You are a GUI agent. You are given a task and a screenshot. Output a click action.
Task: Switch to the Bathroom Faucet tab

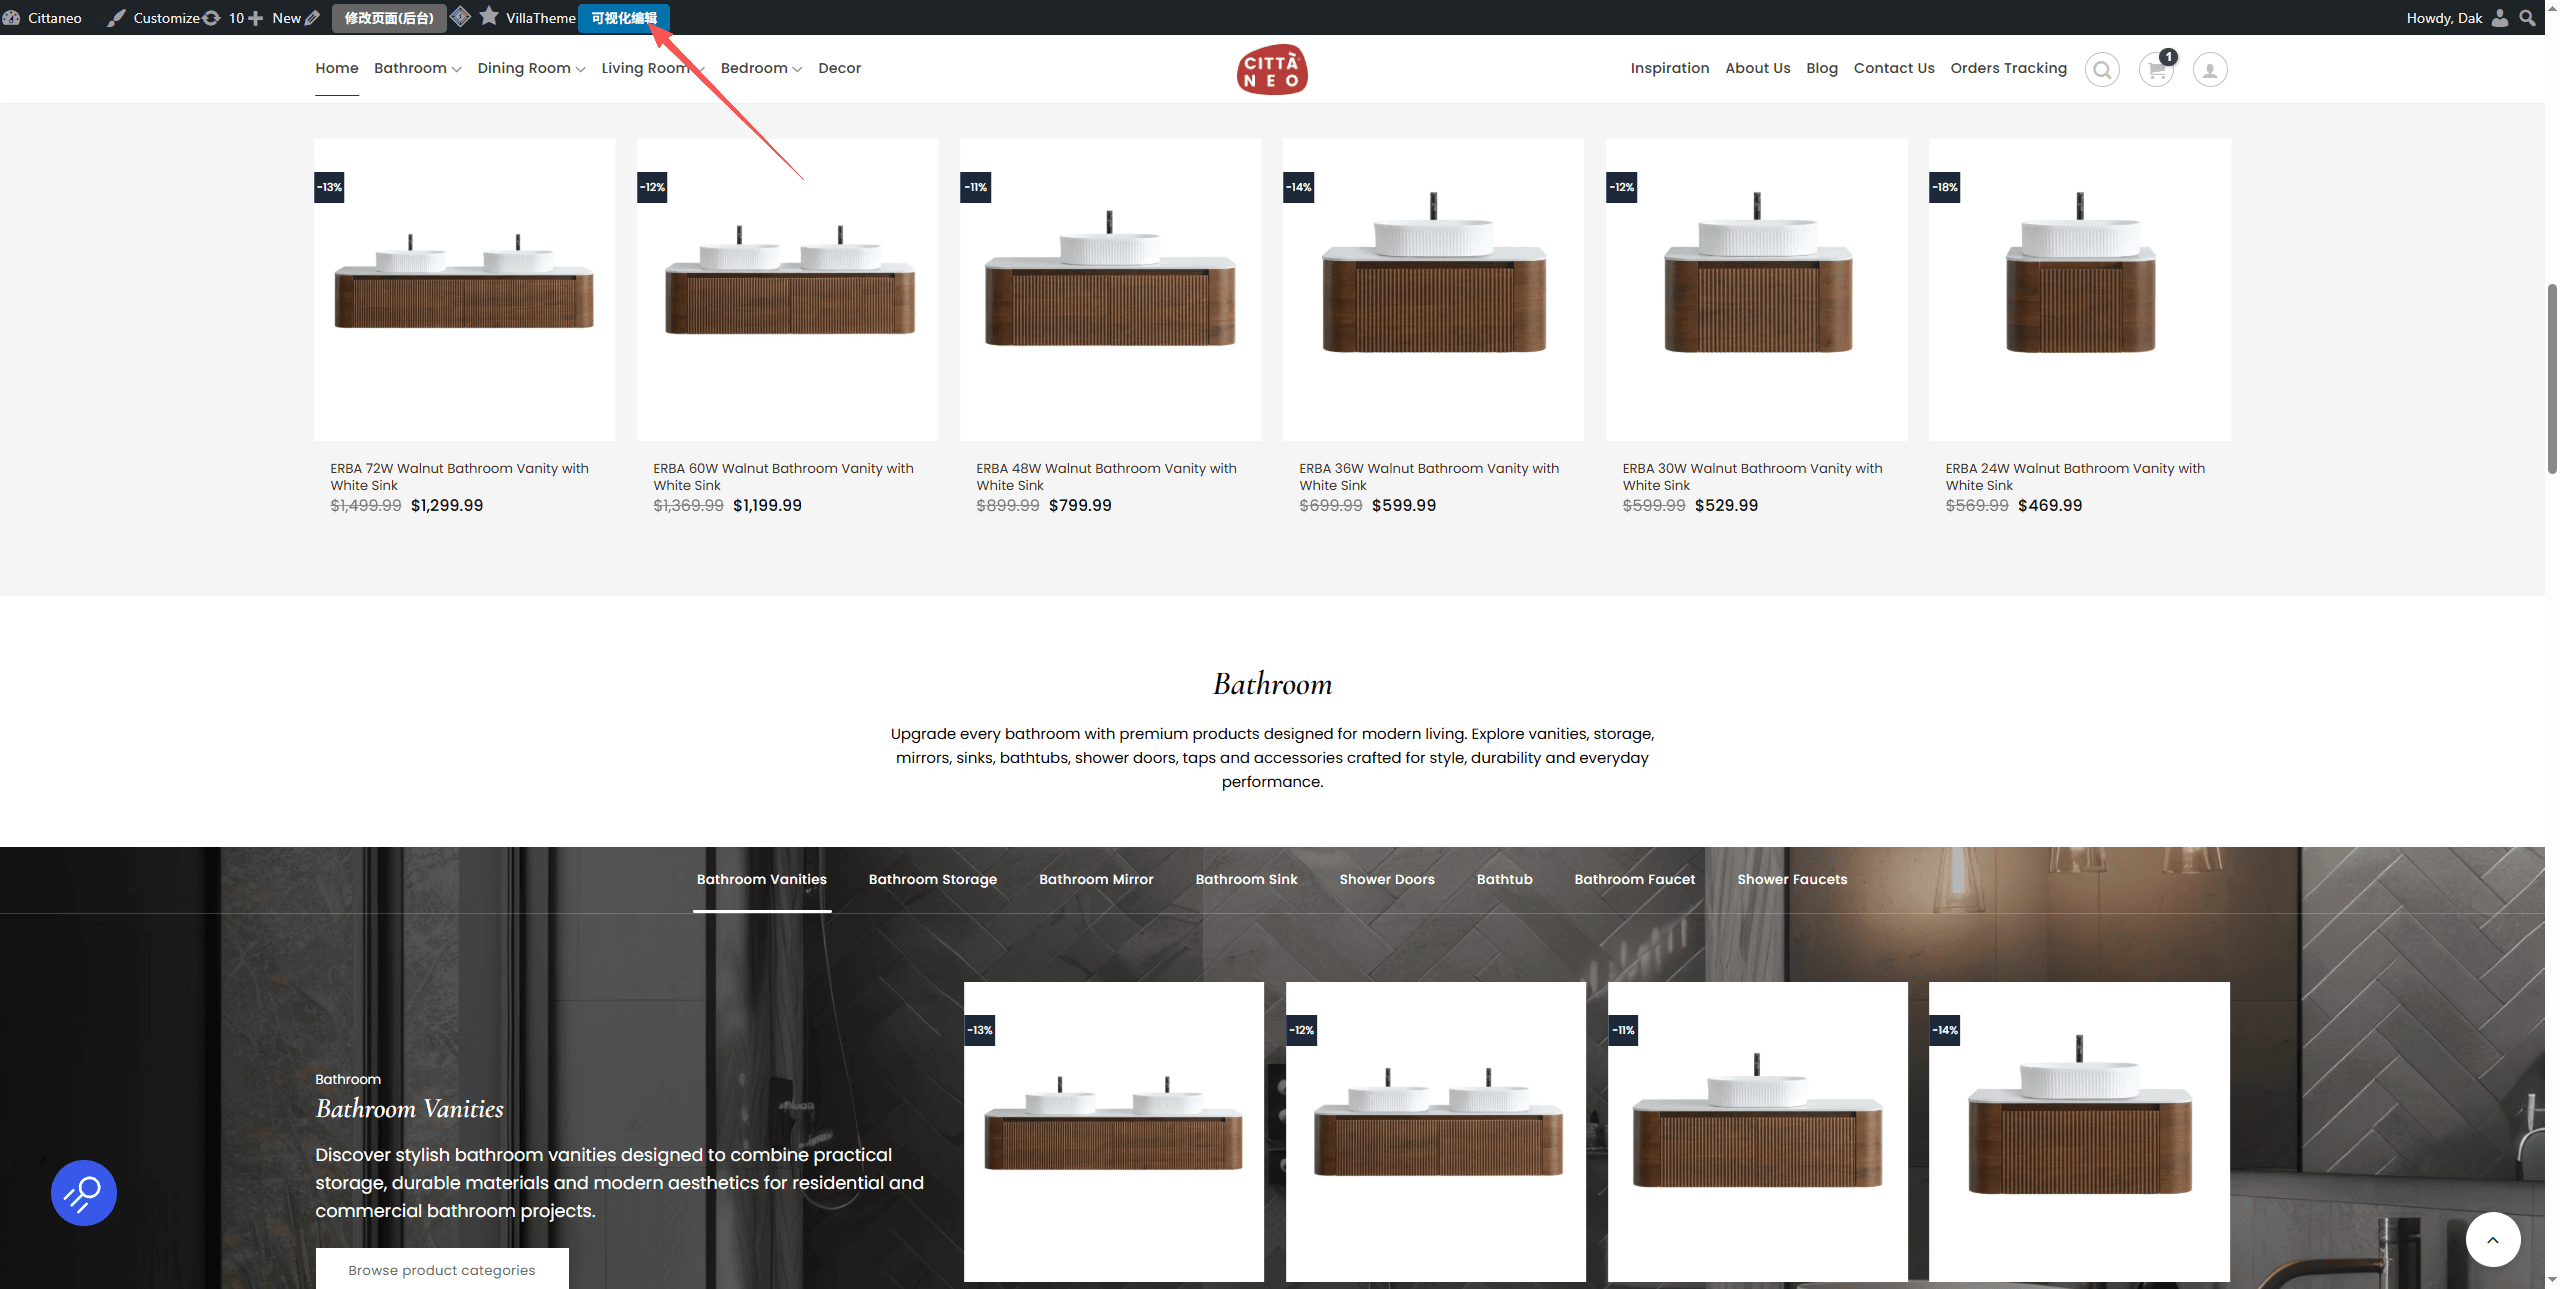coord(1635,879)
